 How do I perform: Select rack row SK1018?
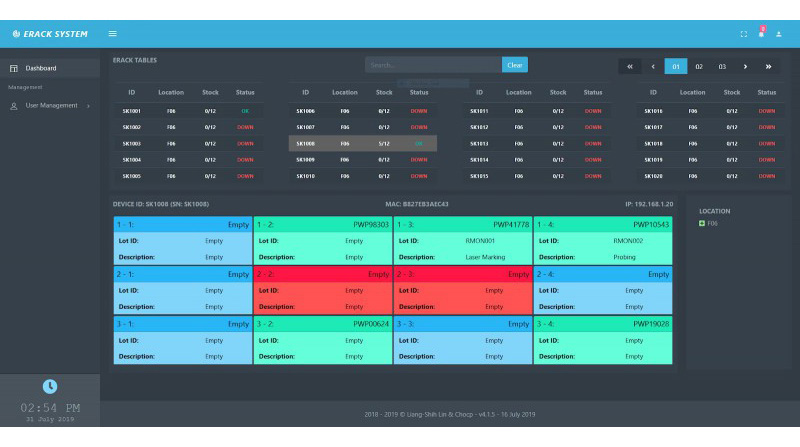point(711,143)
